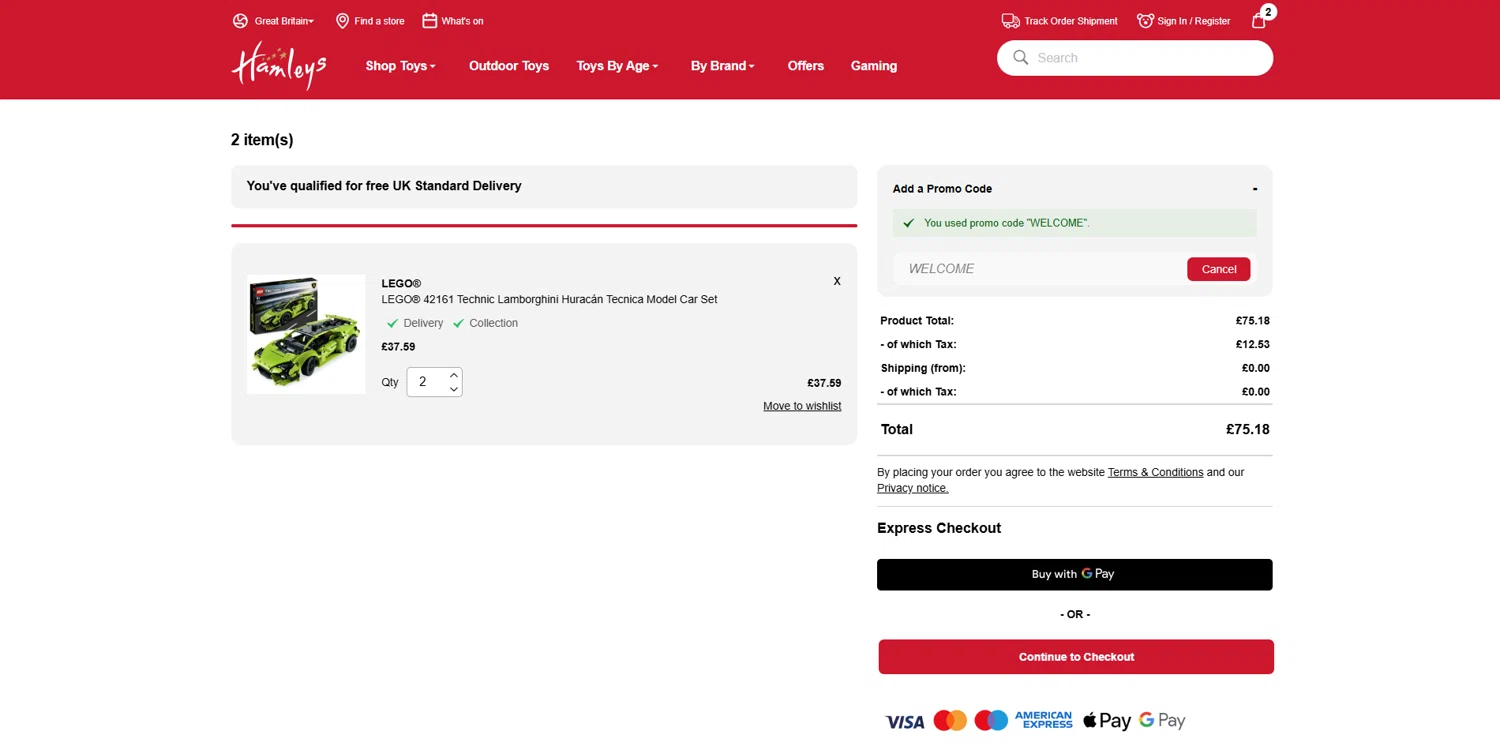Click the Sign In bear icon

[1146, 21]
